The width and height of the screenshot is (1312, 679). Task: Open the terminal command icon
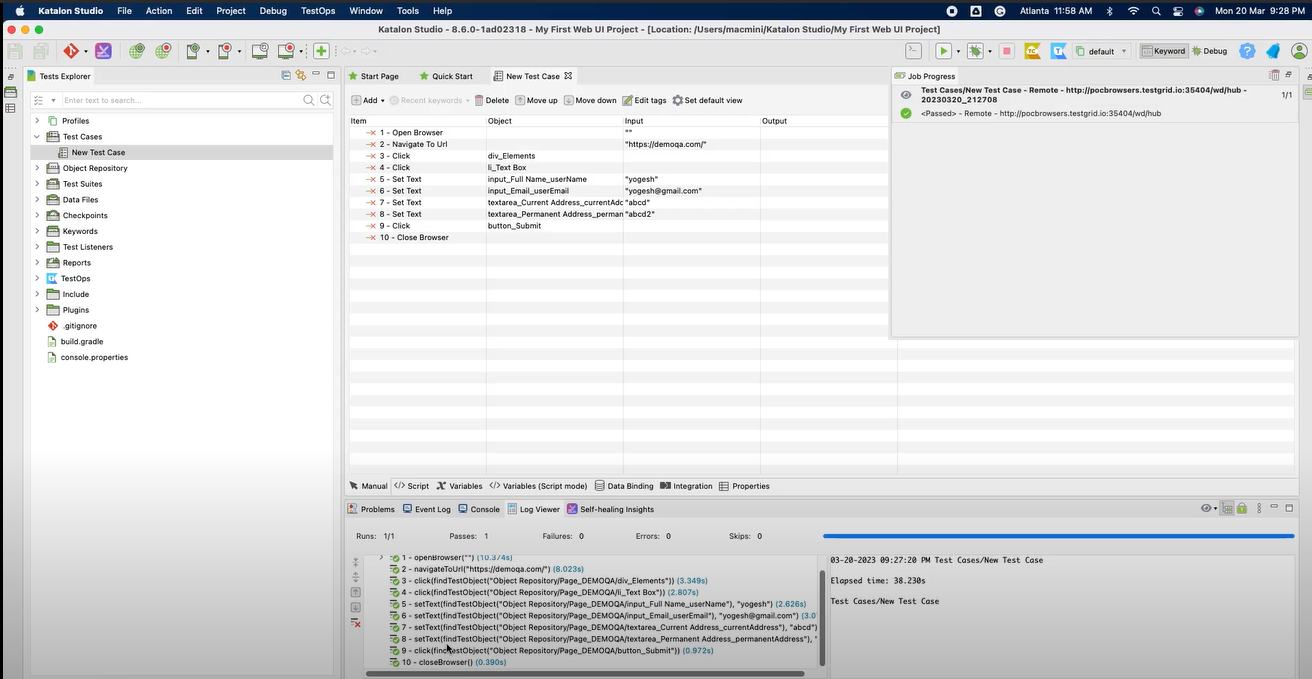click(913, 51)
